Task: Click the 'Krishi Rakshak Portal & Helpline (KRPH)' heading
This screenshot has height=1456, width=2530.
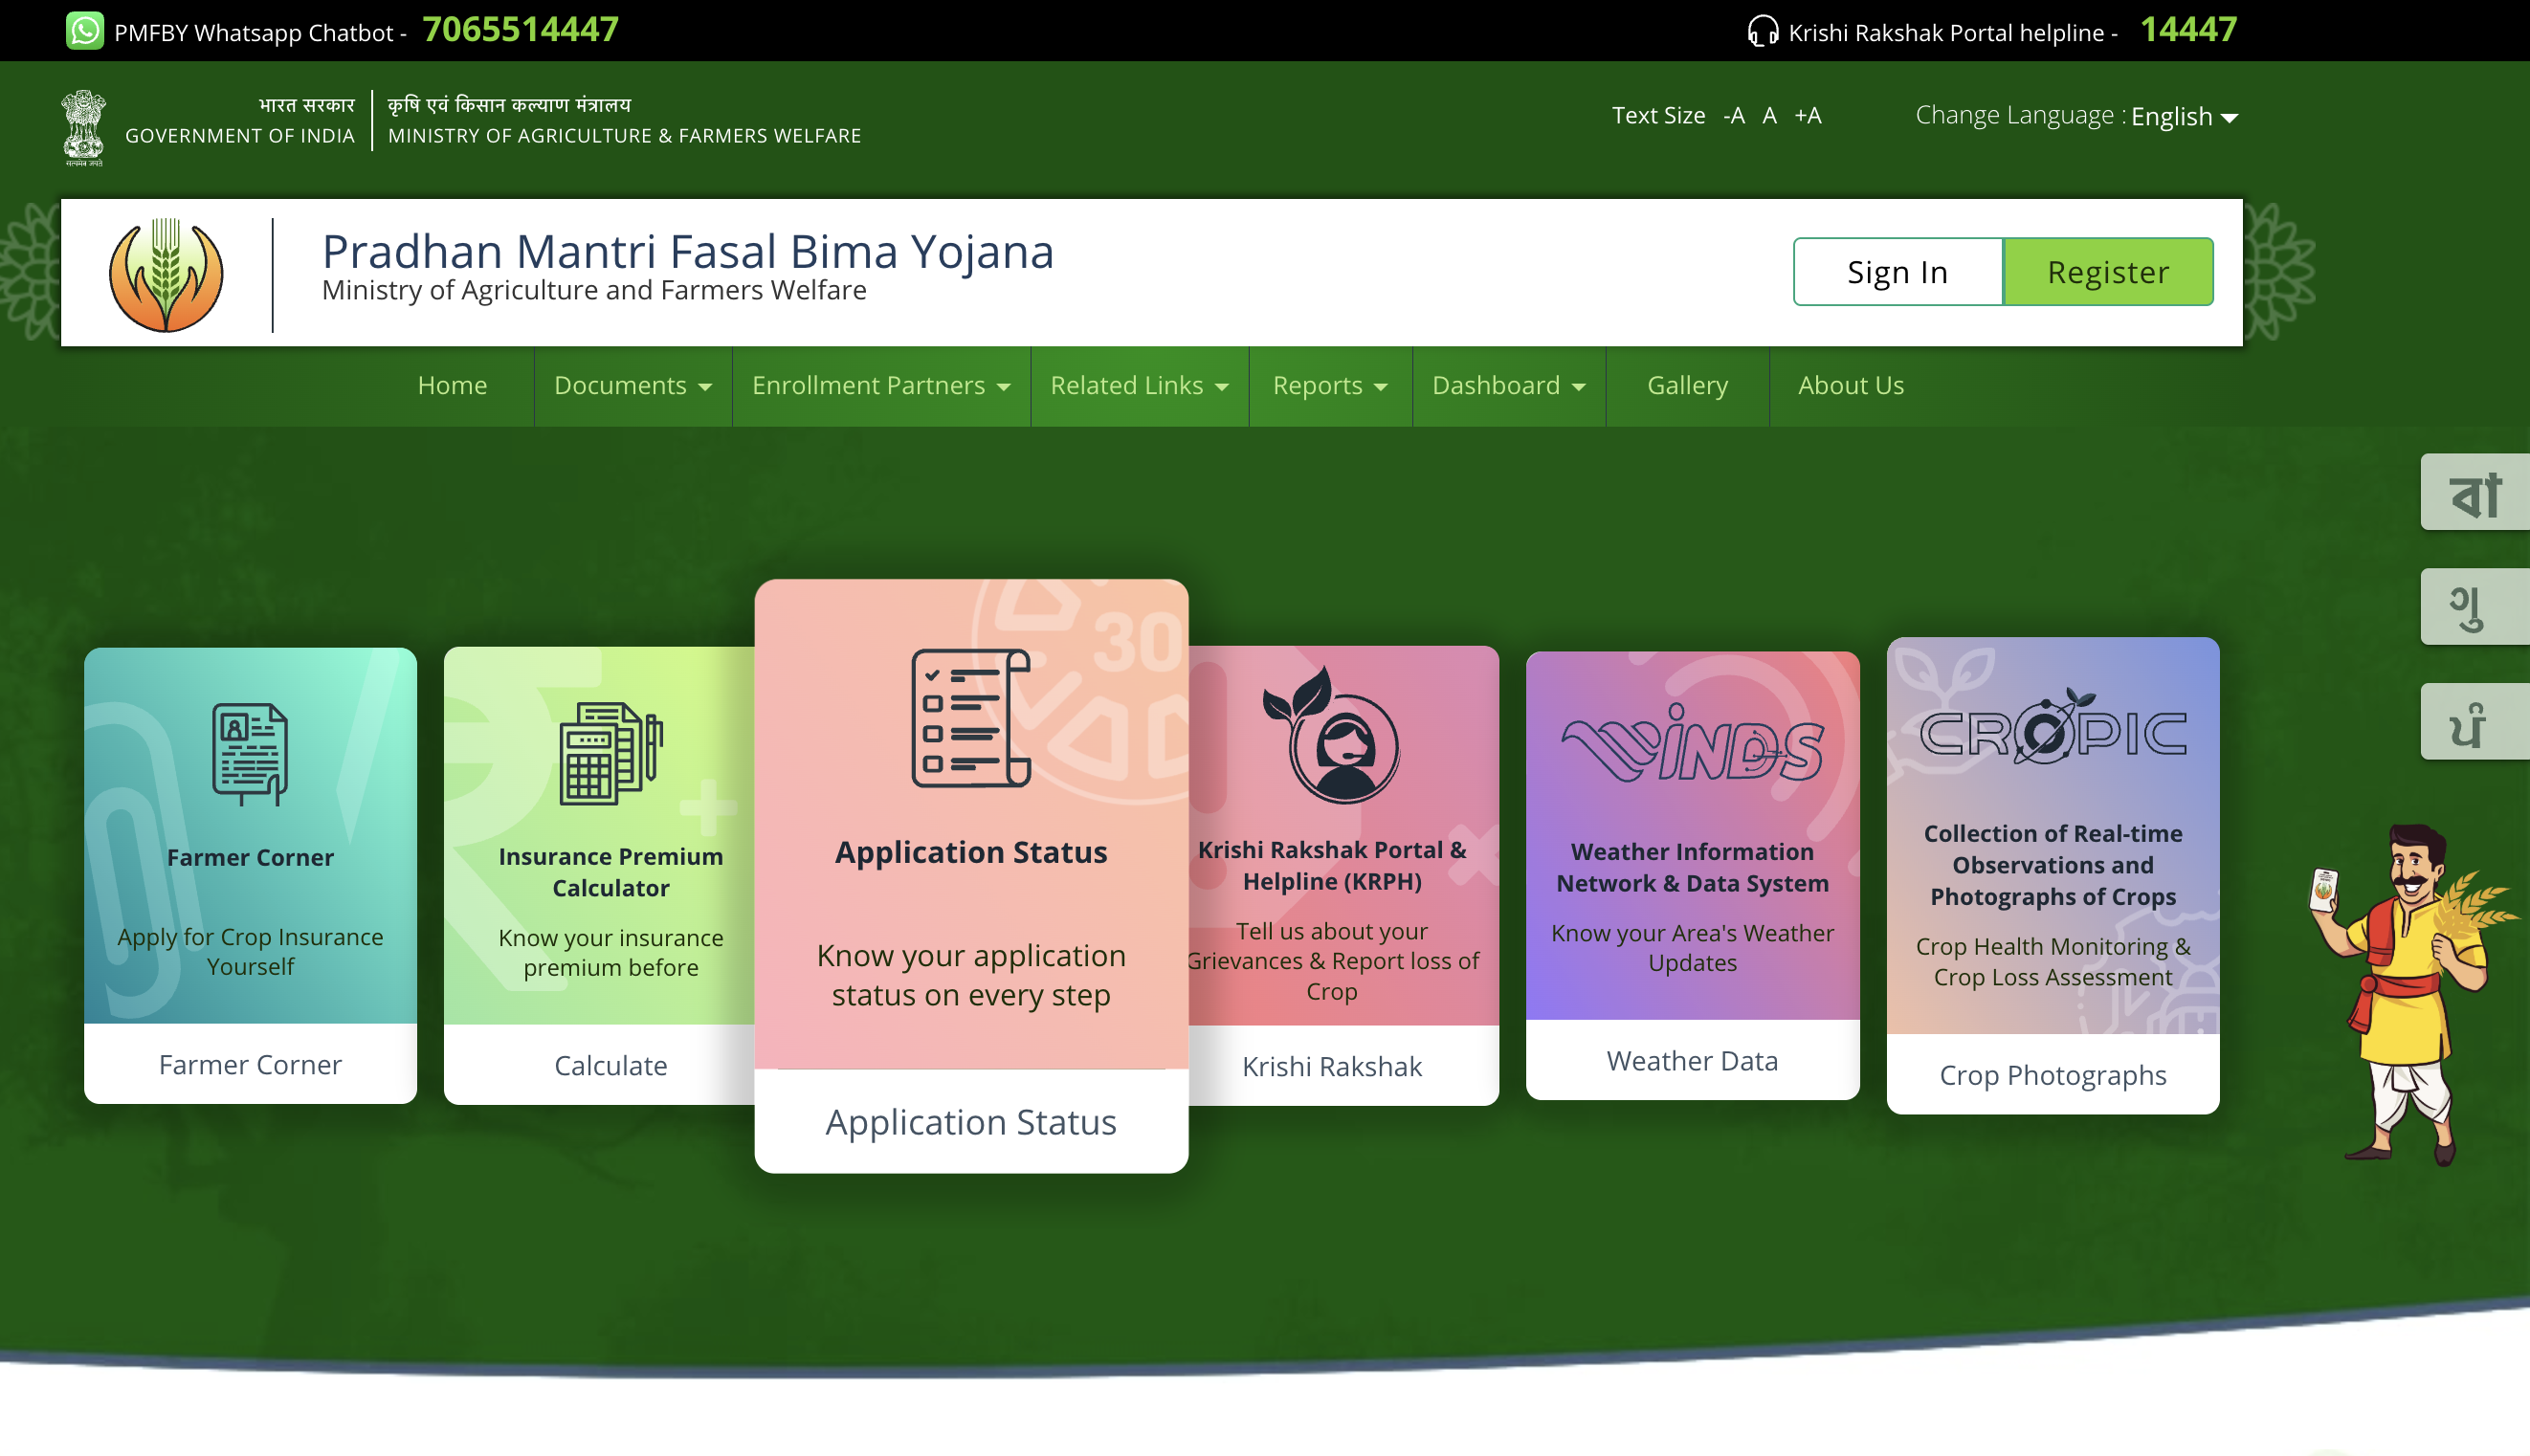Action: coord(1332,866)
